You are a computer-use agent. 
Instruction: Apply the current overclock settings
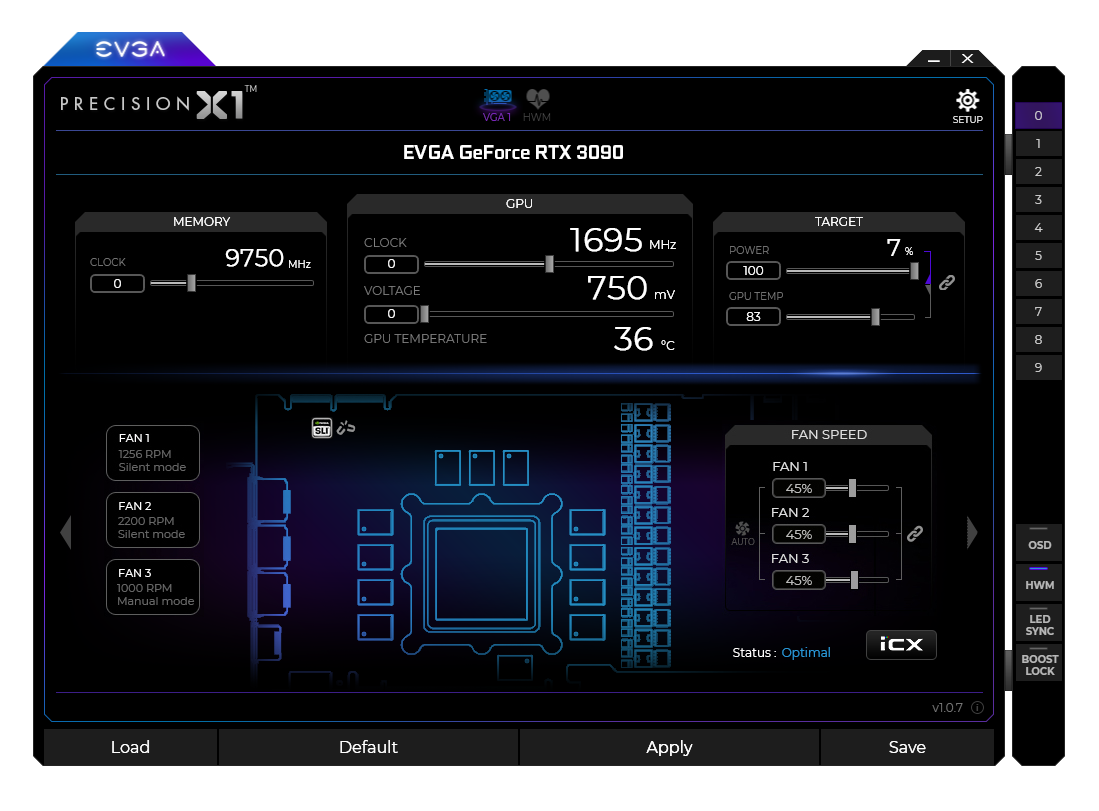point(669,747)
